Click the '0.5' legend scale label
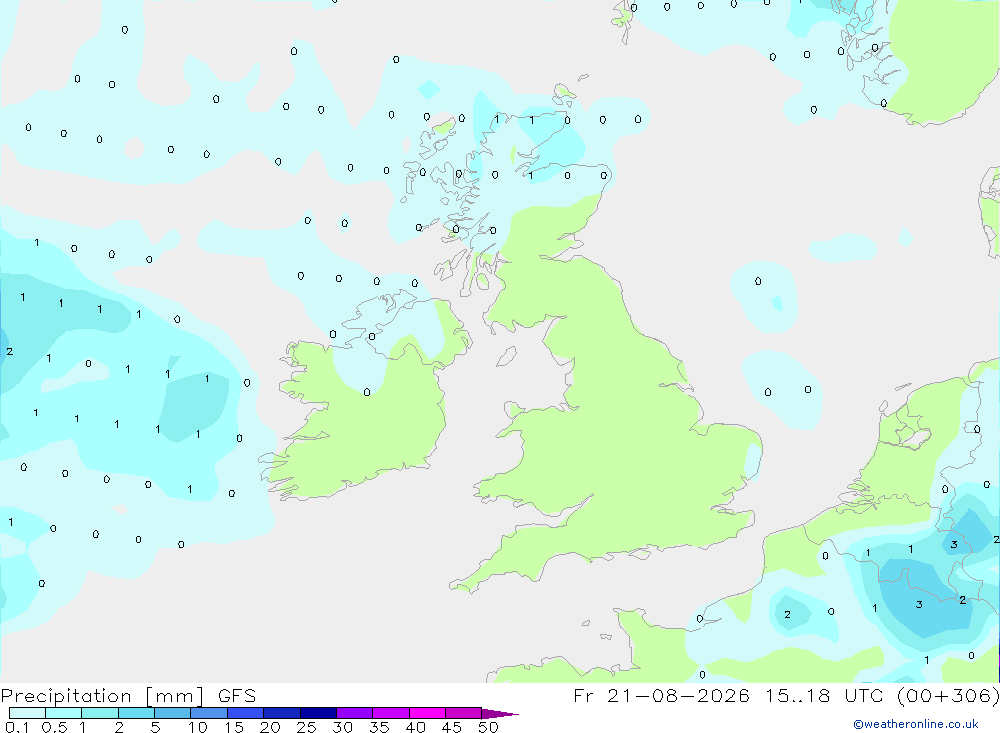Screen dimensions: 1000x733 pyautogui.click(x=54, y=727)
